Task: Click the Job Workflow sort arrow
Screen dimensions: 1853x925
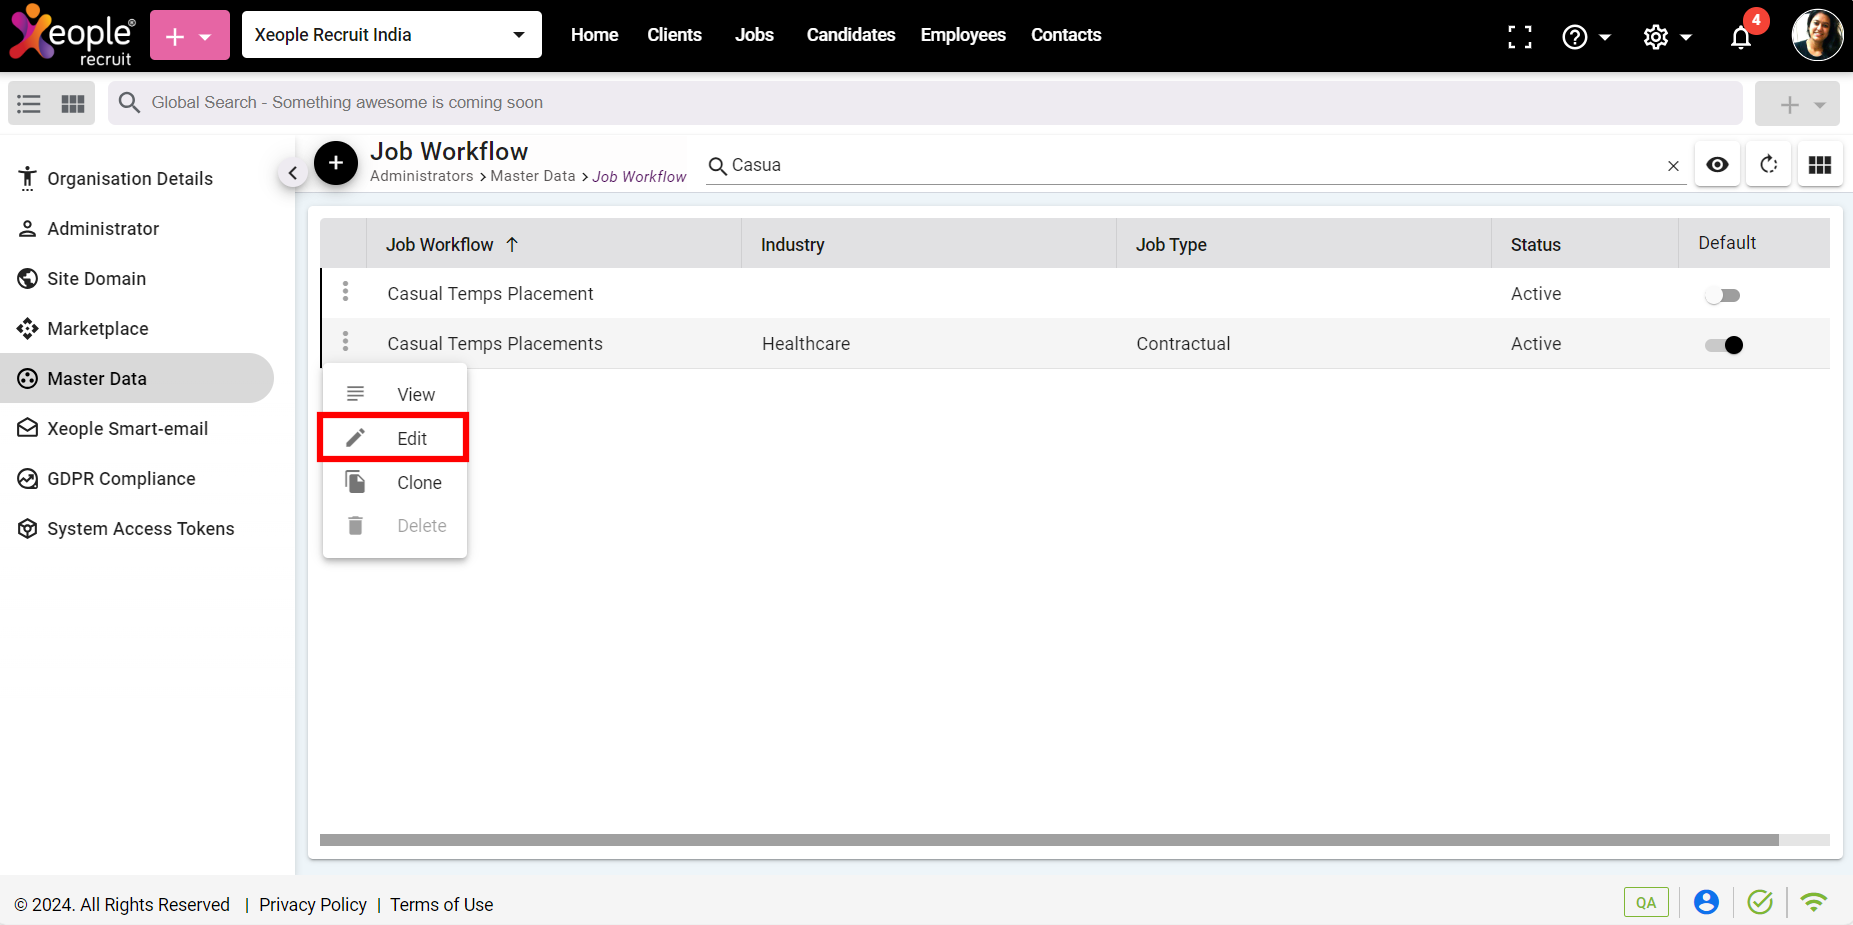Action: (512, 244)
